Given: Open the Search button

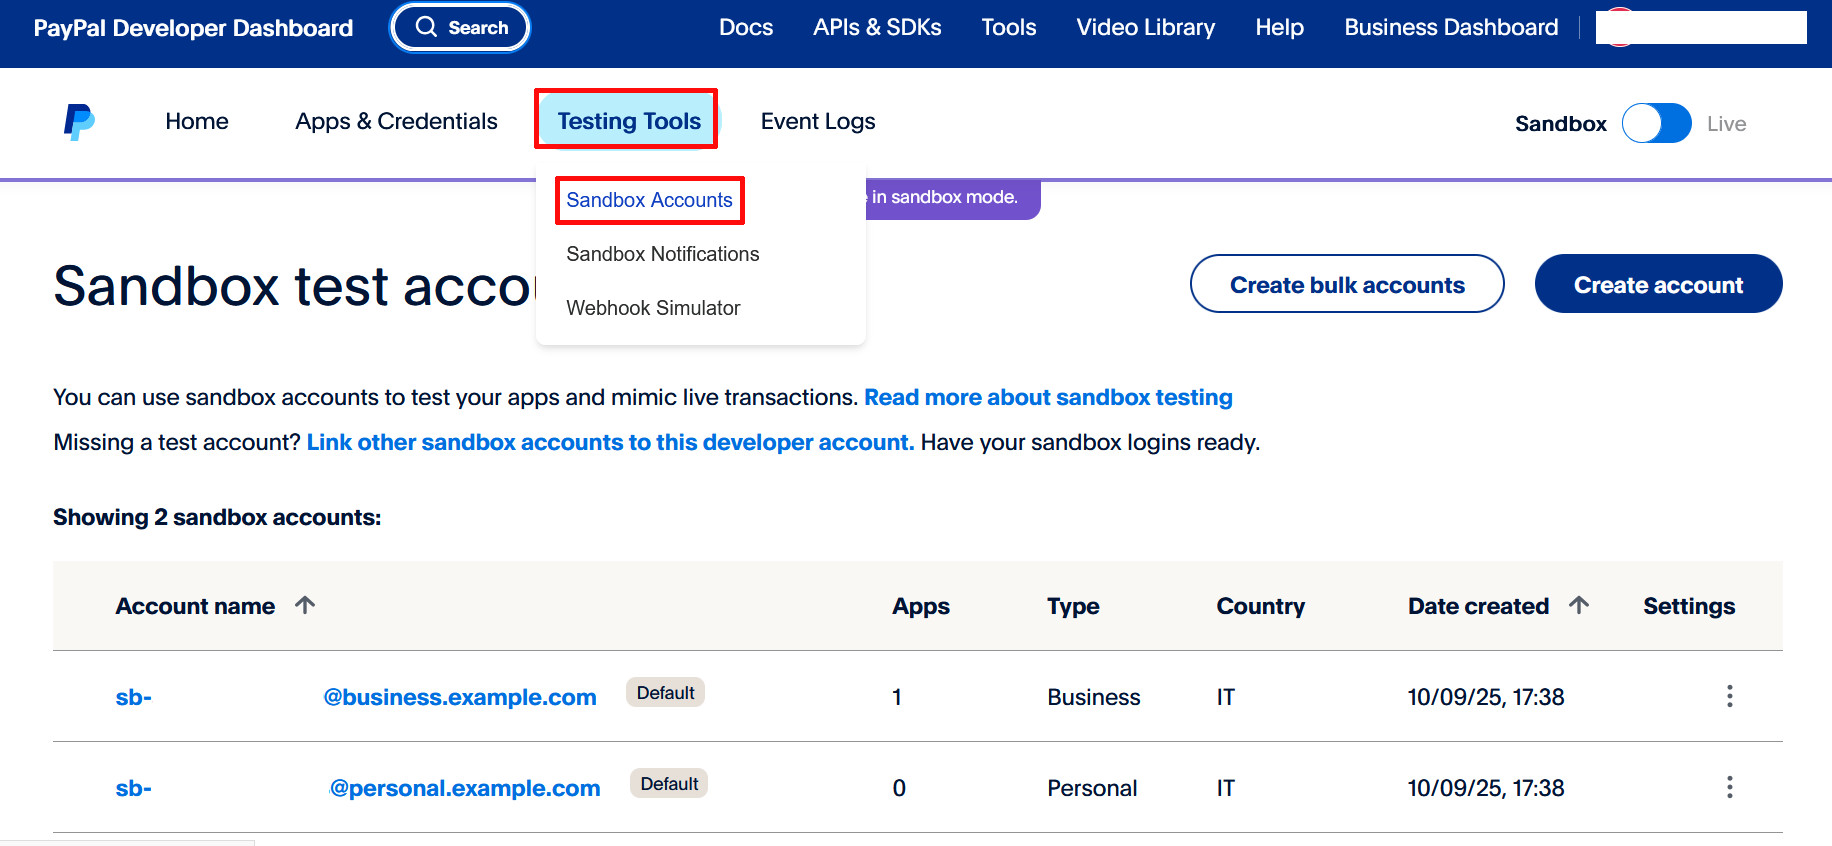Looking at the screenshot, I should (x=460, y=27).
